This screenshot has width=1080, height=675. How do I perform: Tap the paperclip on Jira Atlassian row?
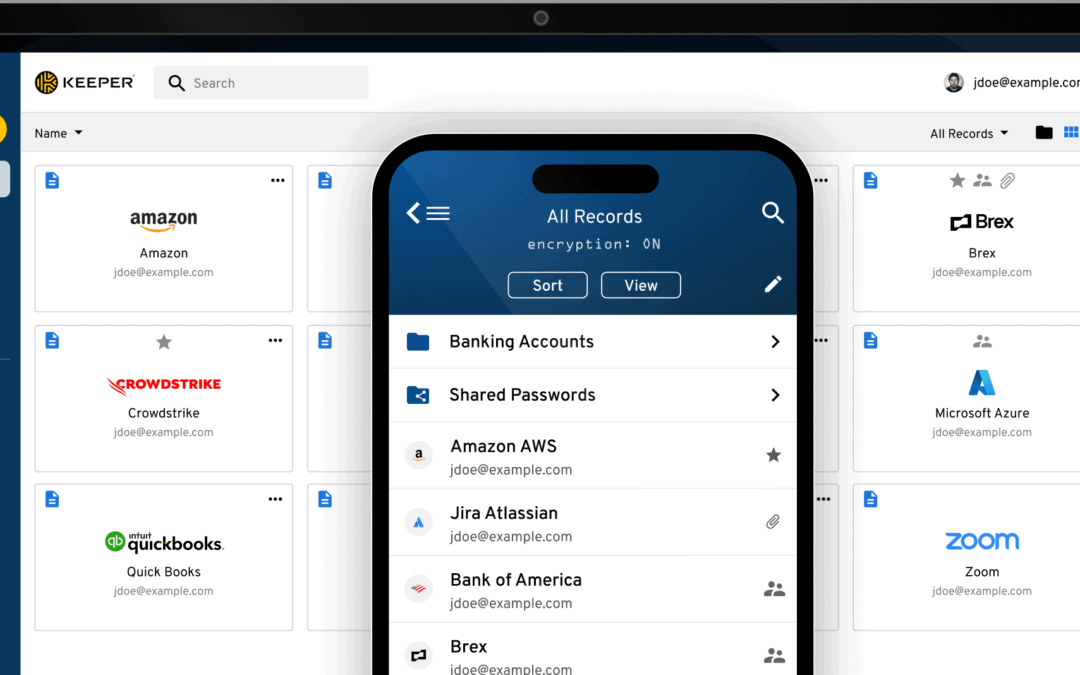point(773,522)
